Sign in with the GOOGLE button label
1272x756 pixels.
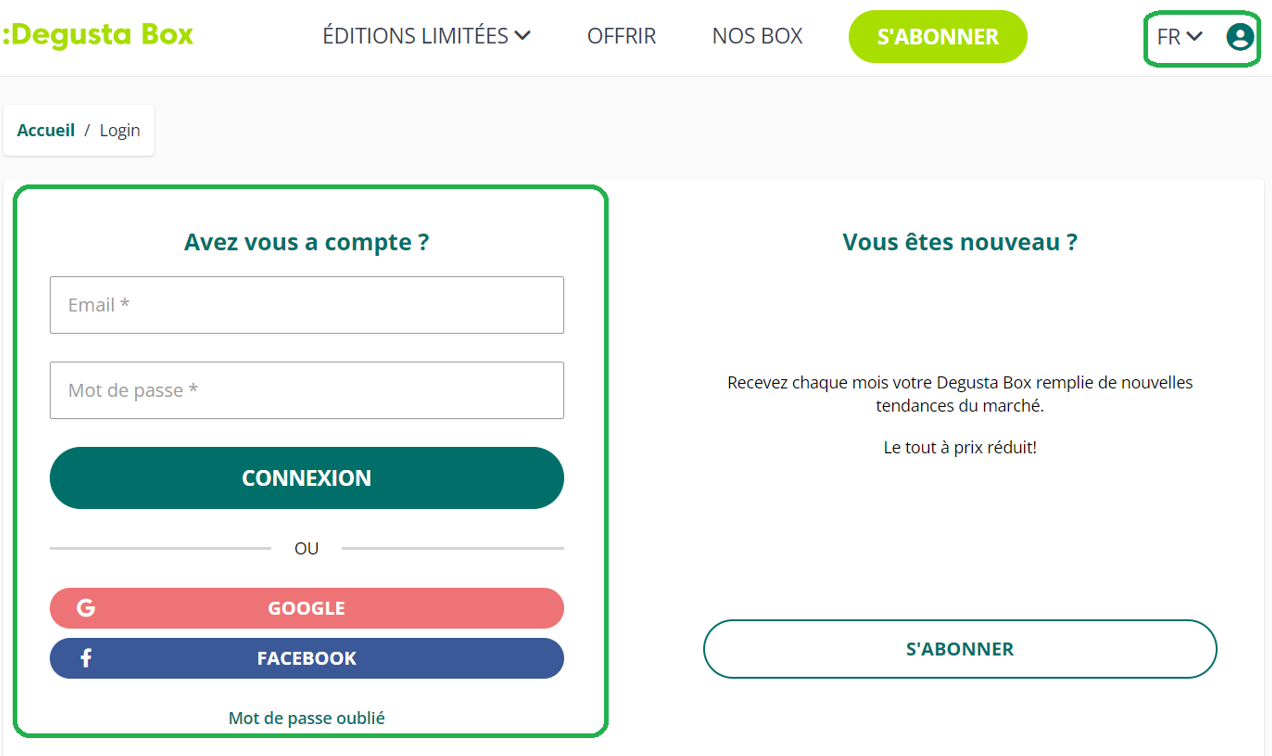[x=306, y=608]
